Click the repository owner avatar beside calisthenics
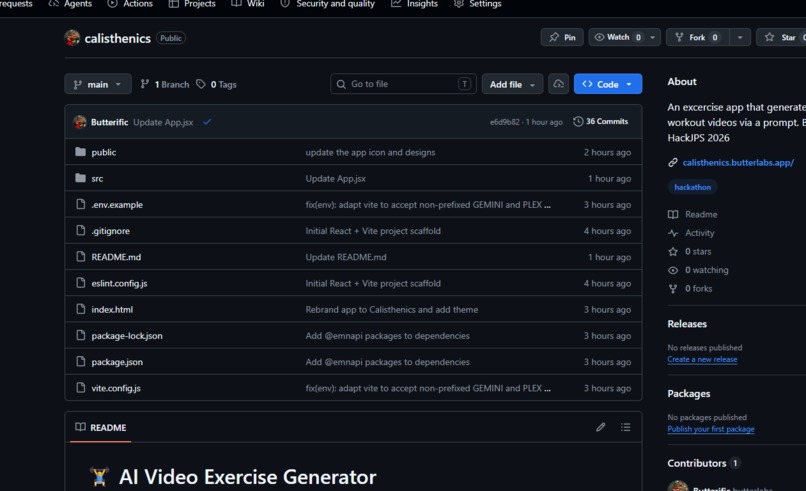 (72, 38)
